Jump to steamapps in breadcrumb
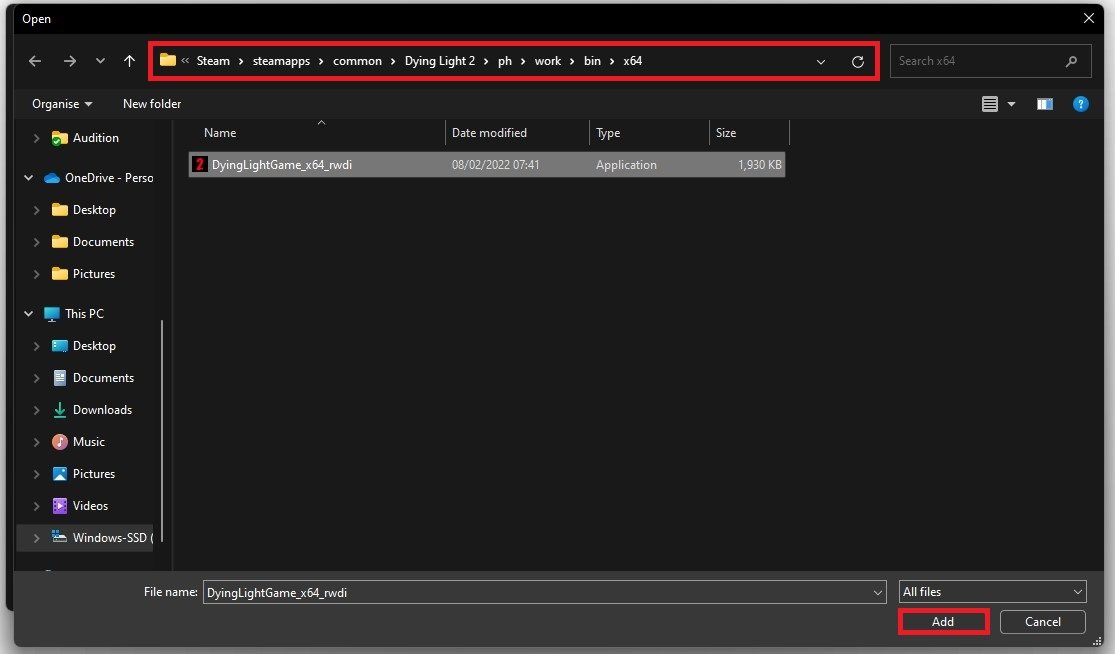Image resolution: width=1115 pixels, height=654 pixels. [x=282, y=61]
